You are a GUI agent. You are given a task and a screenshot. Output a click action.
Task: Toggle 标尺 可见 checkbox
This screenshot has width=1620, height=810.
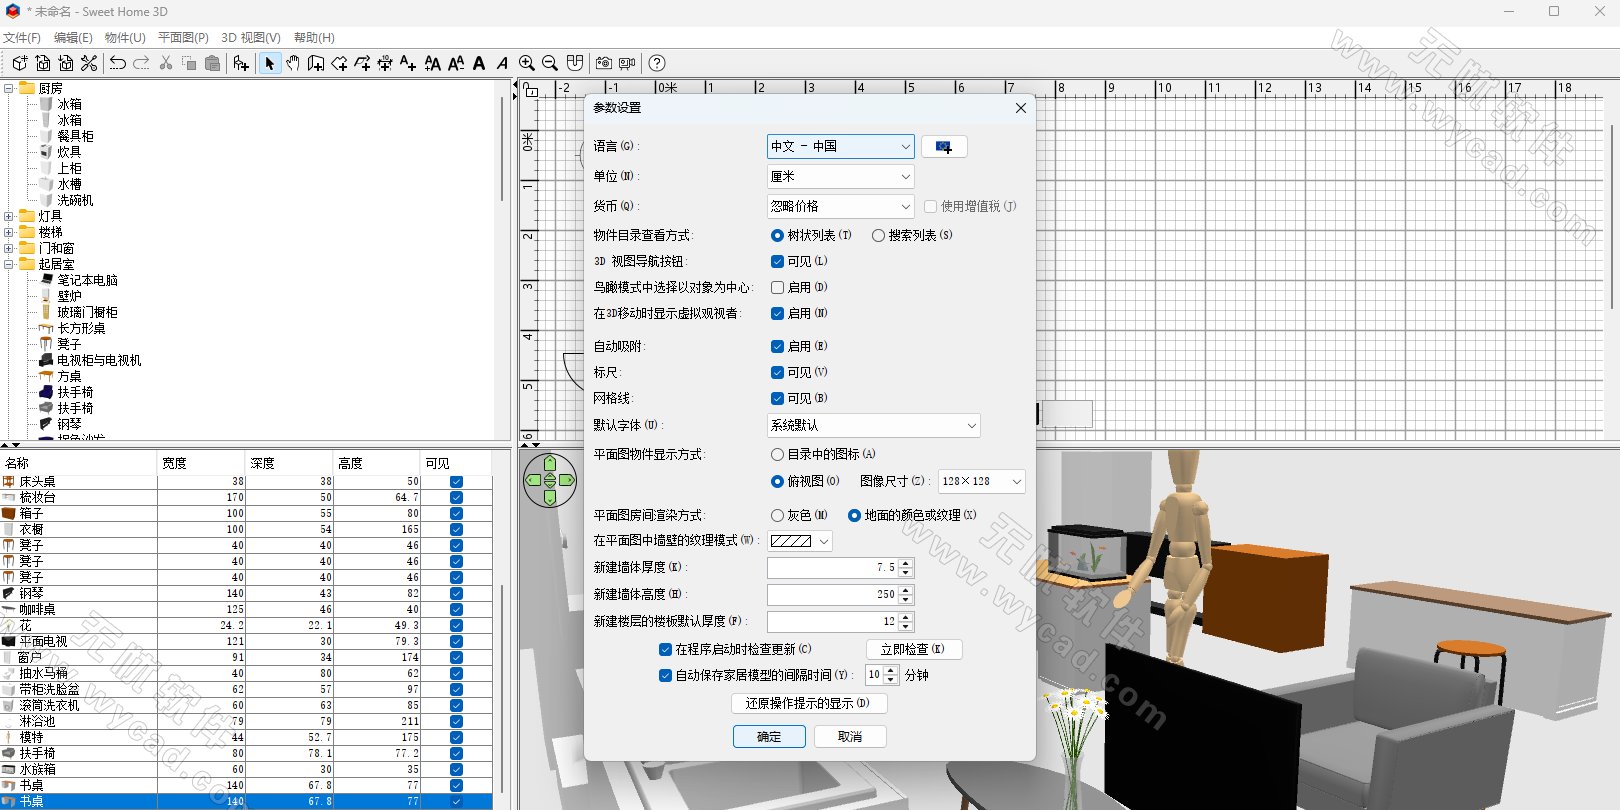(777, 372)
